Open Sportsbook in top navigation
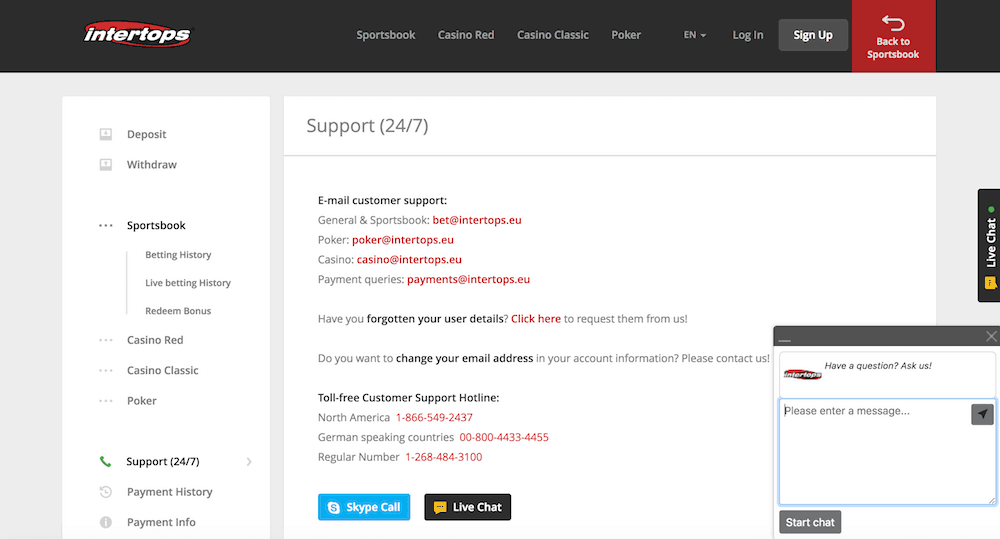 386,35
